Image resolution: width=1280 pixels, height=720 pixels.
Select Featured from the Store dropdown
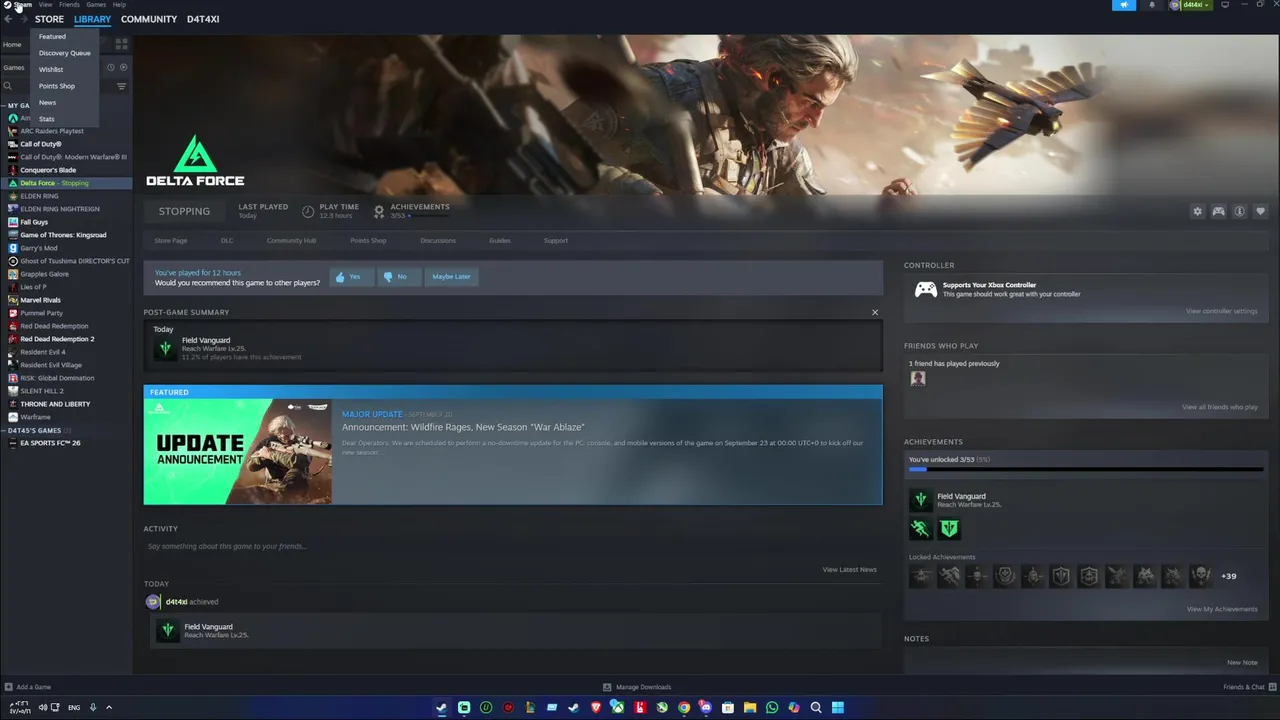coord(65,36)
